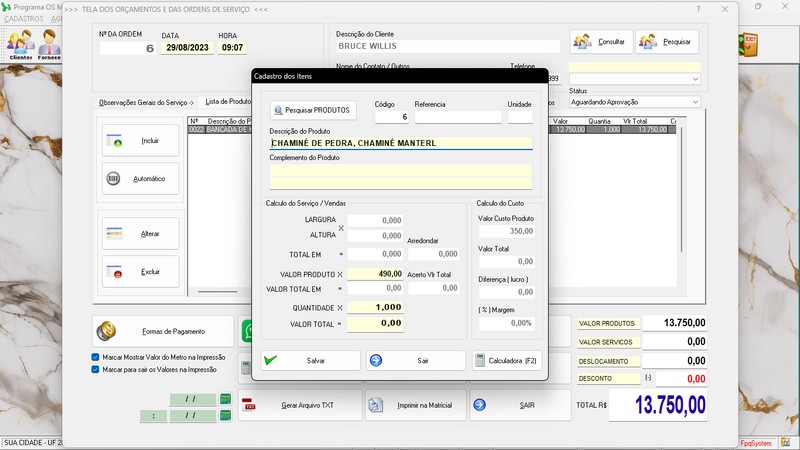This screenshot has width=800, height=450.
Task: Uncheck Marcar Mostrar Valor do Metro na Impressão
Action: pos(95,356)
